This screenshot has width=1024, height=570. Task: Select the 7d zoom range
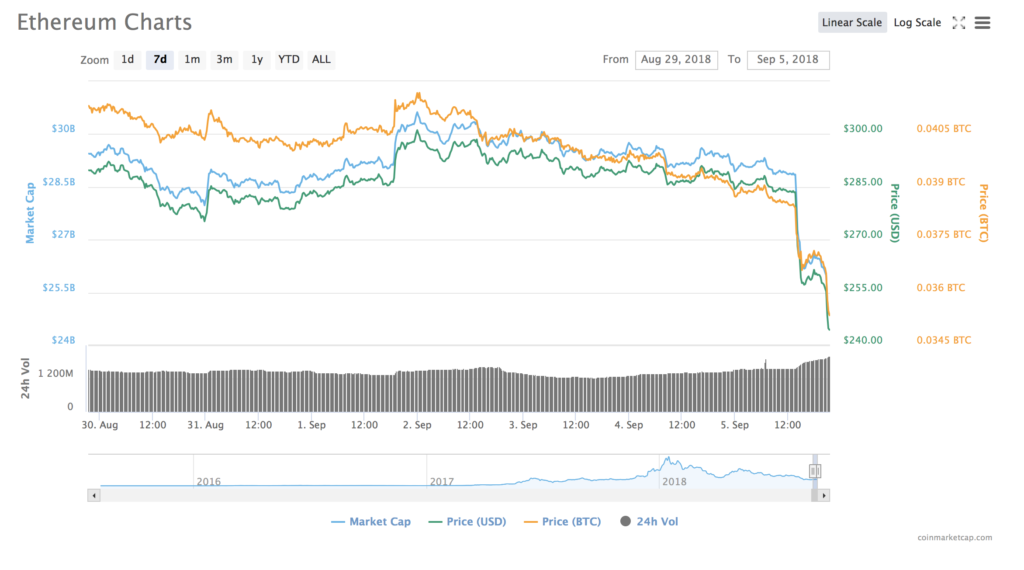pos(159,60)
